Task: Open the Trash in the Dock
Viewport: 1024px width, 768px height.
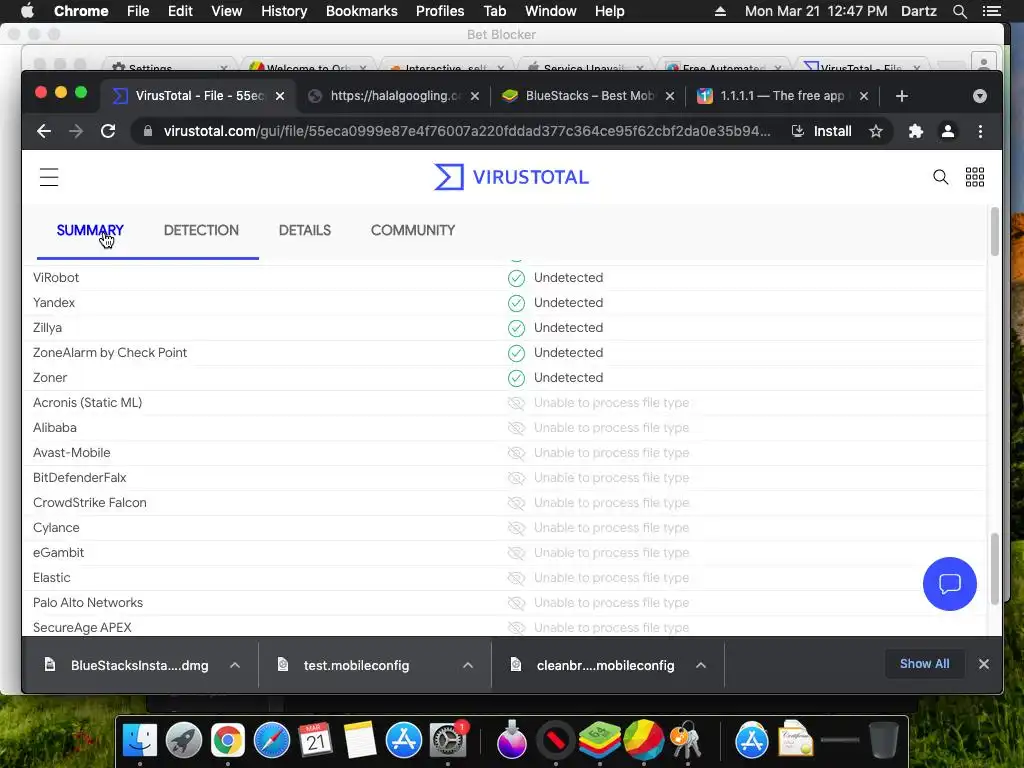Action: [x=883, y=741]
